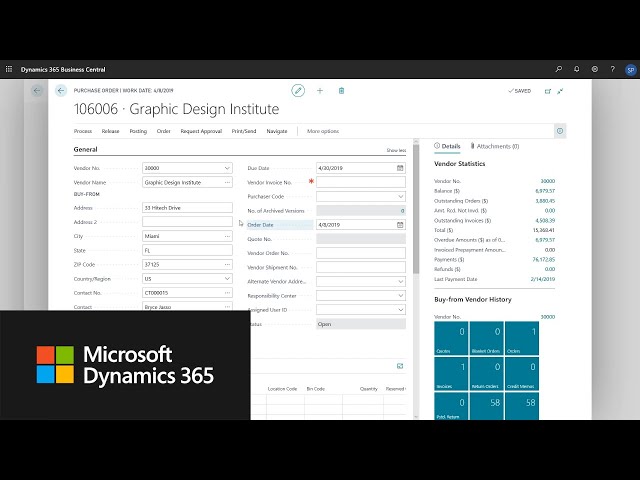
Task: Delete the purchase order with trash icon
Action: point(341,90)
